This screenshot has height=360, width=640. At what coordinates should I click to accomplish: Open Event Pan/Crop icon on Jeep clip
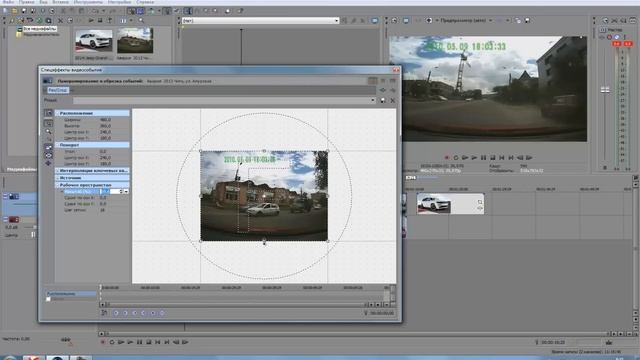[x=480, y=202]
